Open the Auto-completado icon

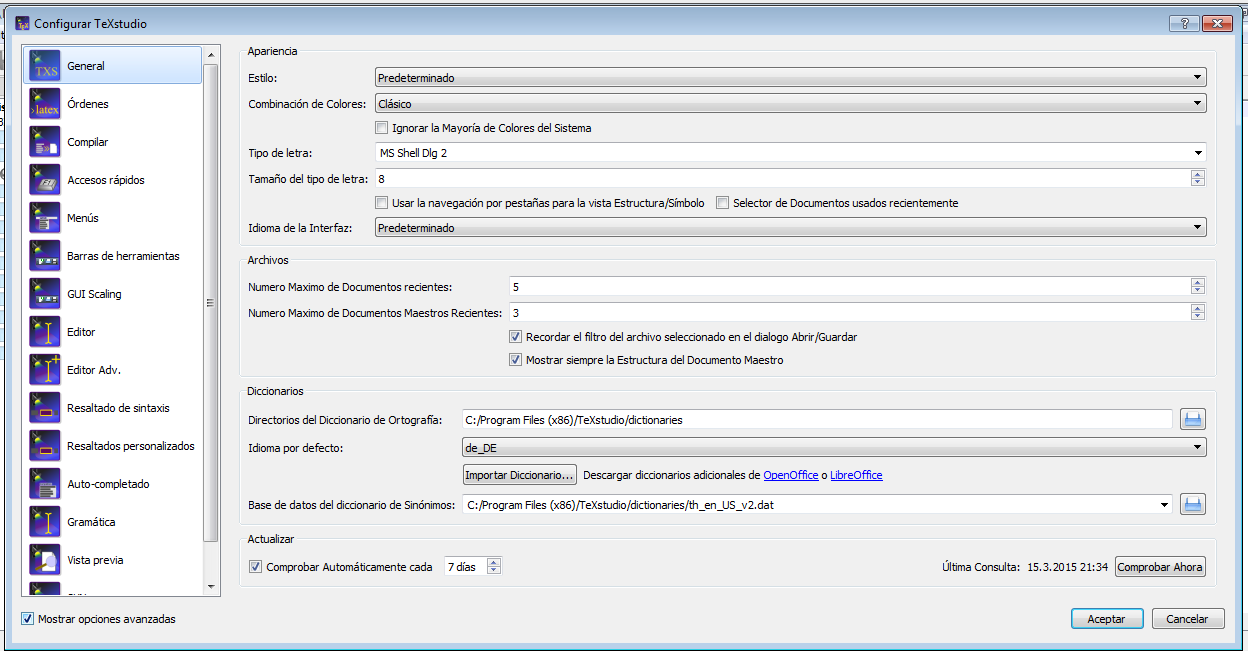[45, 484]
